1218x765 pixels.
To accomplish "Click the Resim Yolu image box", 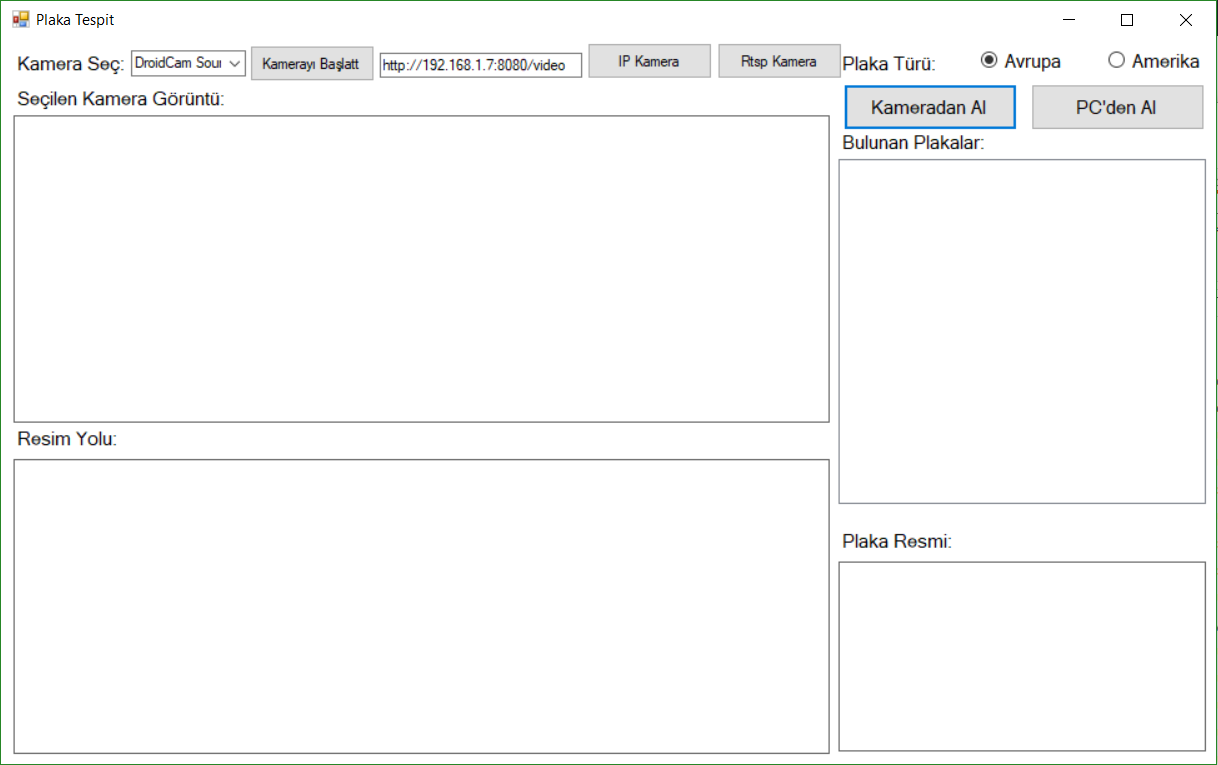I will coord(421,606).
